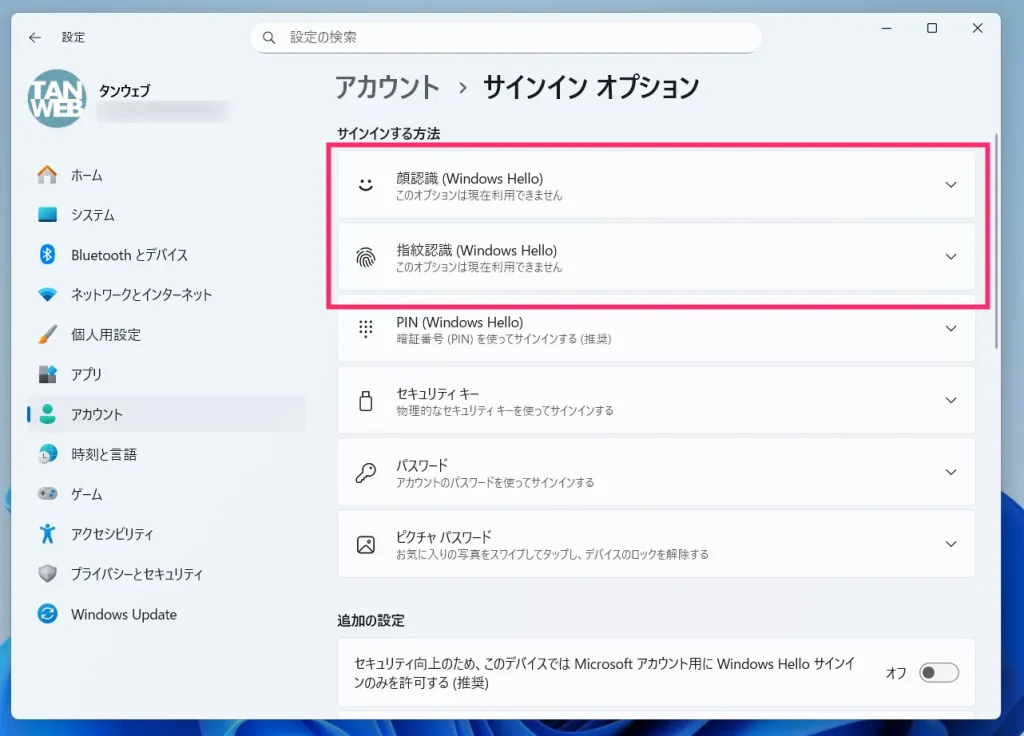The image size is (1024, 736).
Task: Click the Bluetooth icon in sidebar
Action: [x=47, y=255]
